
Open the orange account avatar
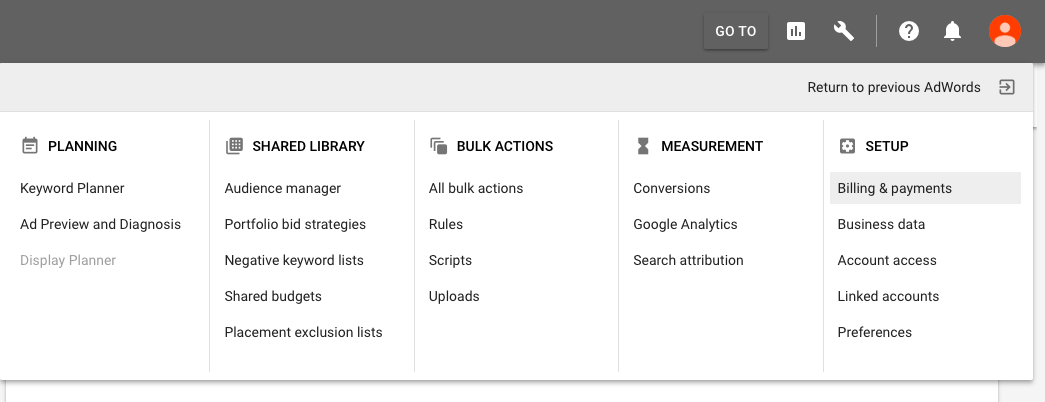(1004, 31)
